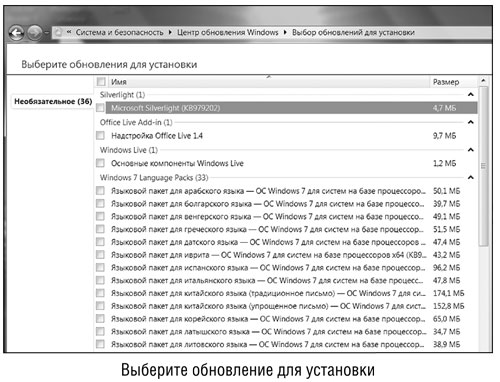The width and height of the screenshot is (500, 382).
Task: Collapse the Office Live Add-in (1) group
Action: 471,122
